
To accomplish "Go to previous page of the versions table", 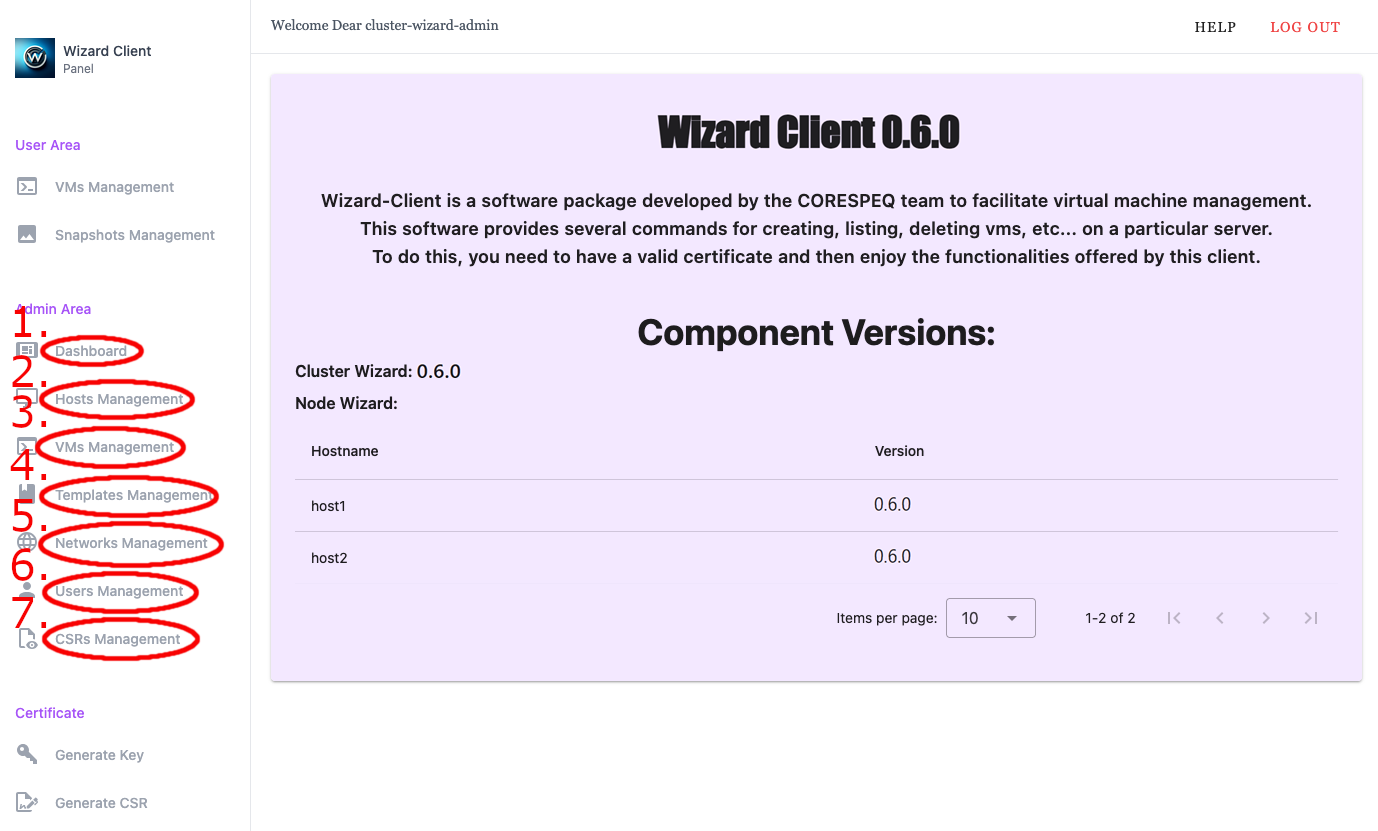I will [x=1220, y=618].
